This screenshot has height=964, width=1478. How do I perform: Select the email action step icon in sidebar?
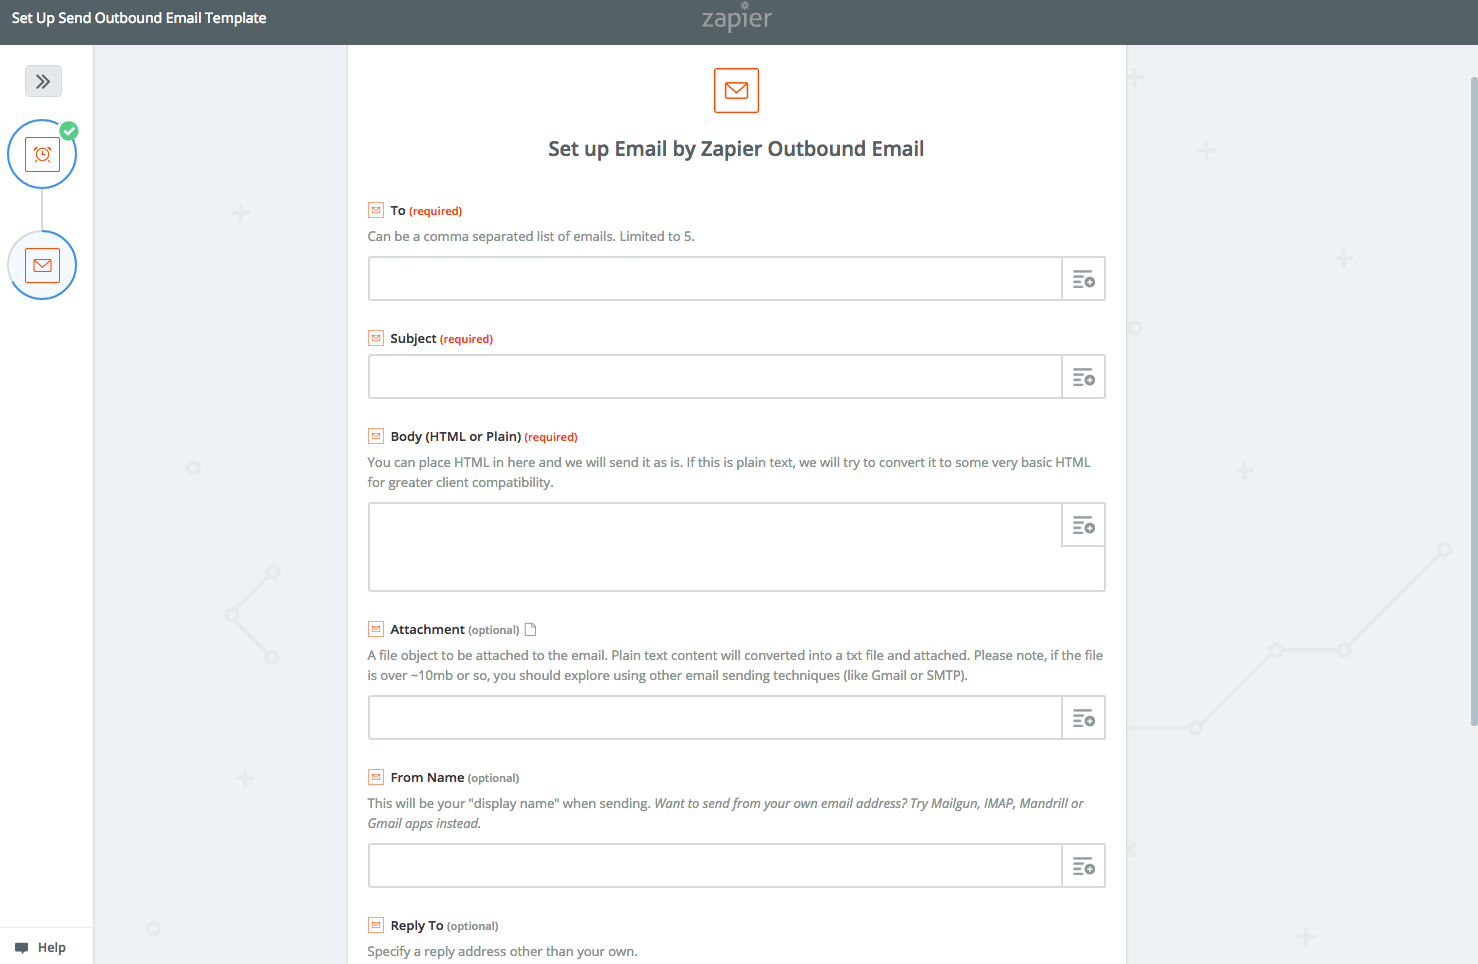(42, 265)
